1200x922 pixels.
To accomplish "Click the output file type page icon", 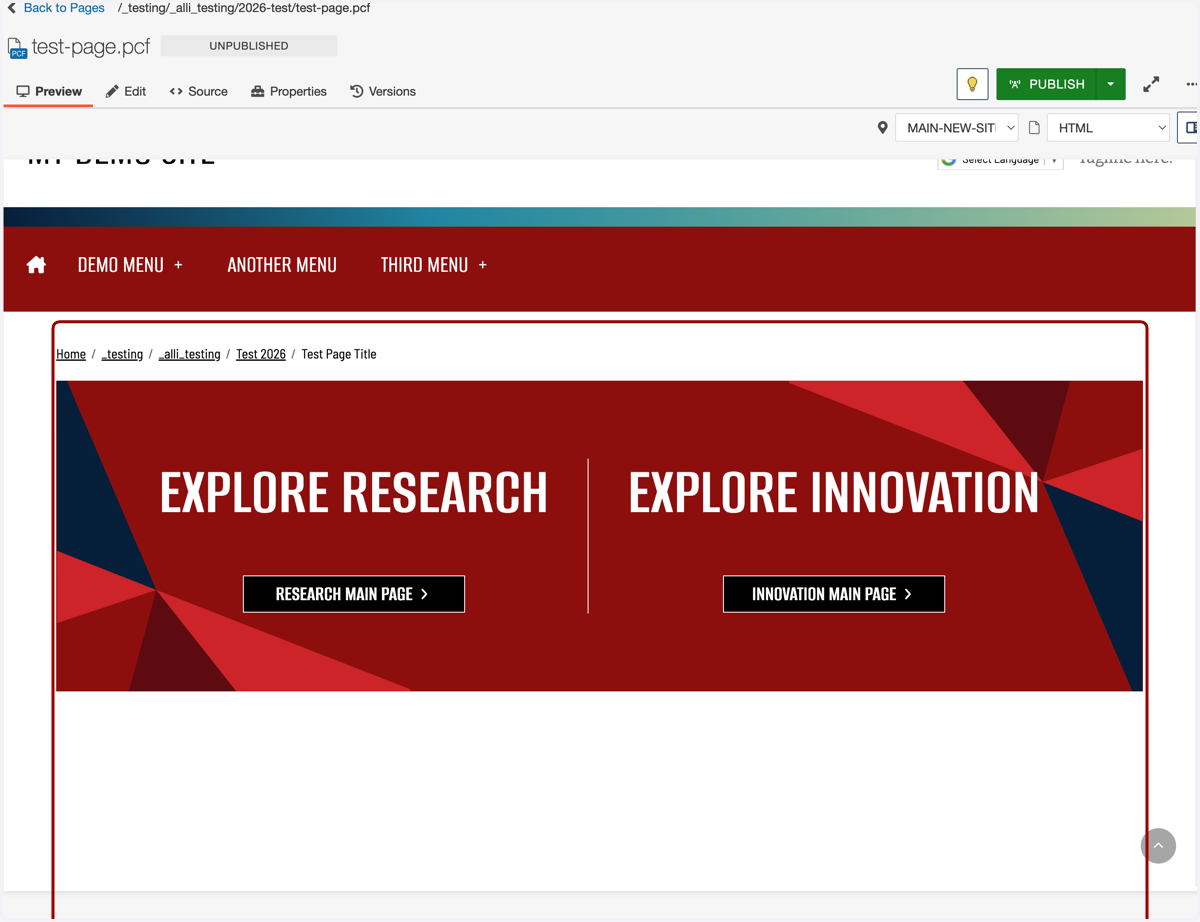I will click(x=1034, y=128).
